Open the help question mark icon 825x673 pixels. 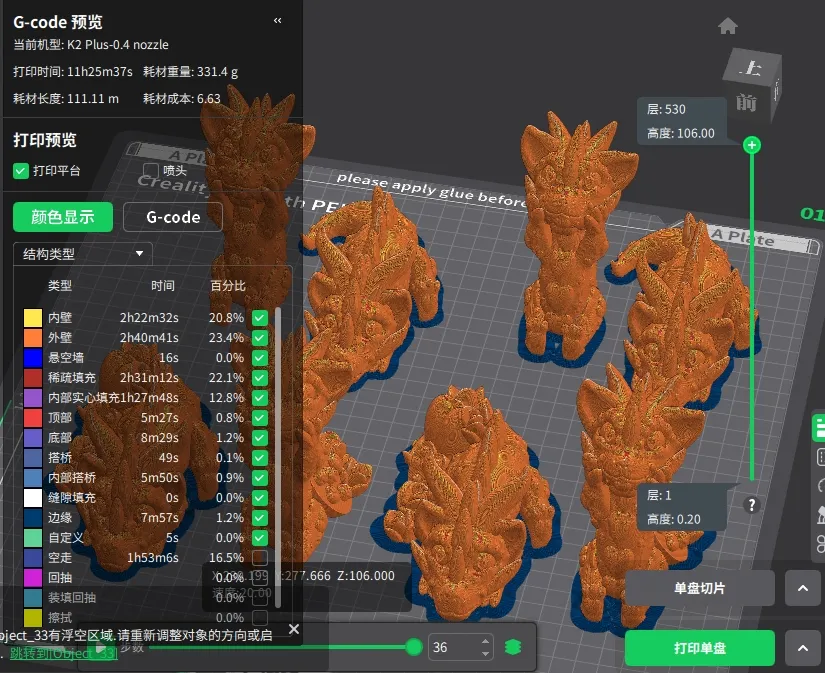point(752,505)
